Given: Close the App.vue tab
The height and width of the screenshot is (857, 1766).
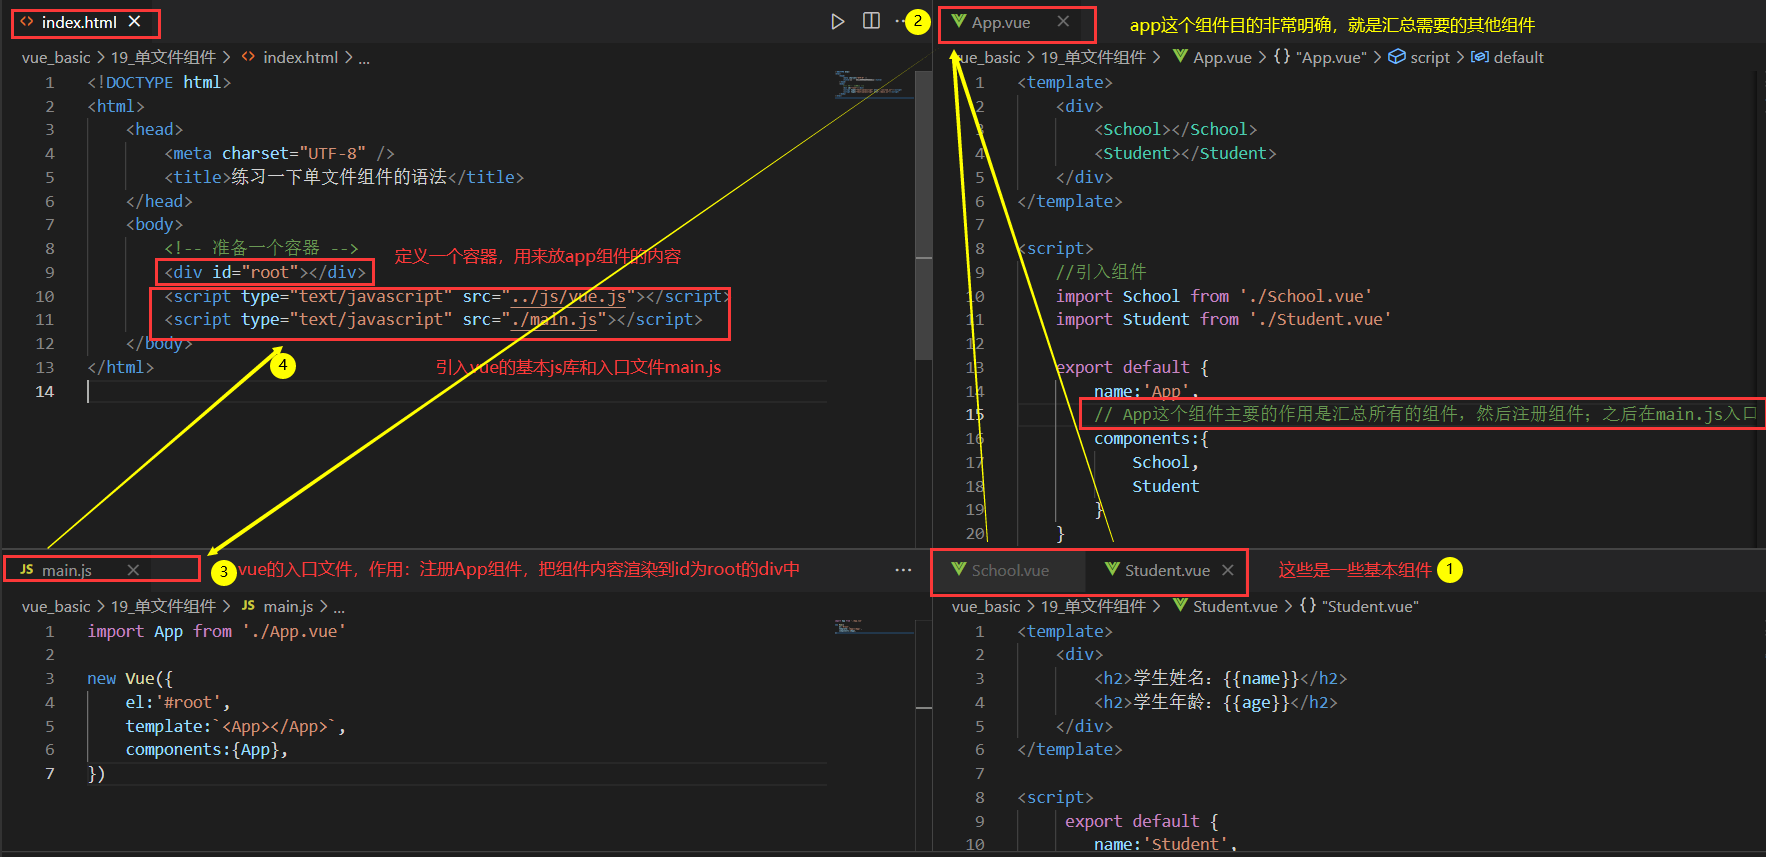Looking at the screenshot, I should [1063, 21].
